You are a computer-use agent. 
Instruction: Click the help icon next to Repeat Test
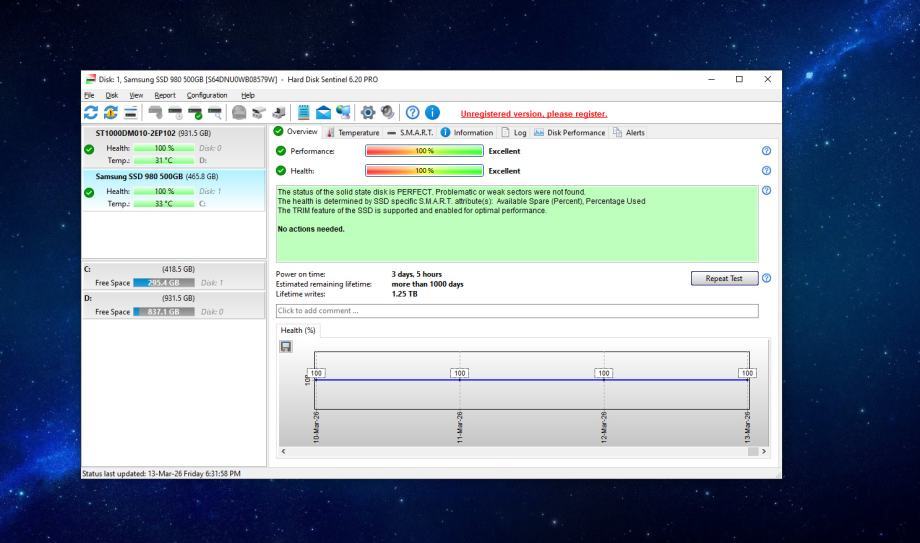pos(765,278)
